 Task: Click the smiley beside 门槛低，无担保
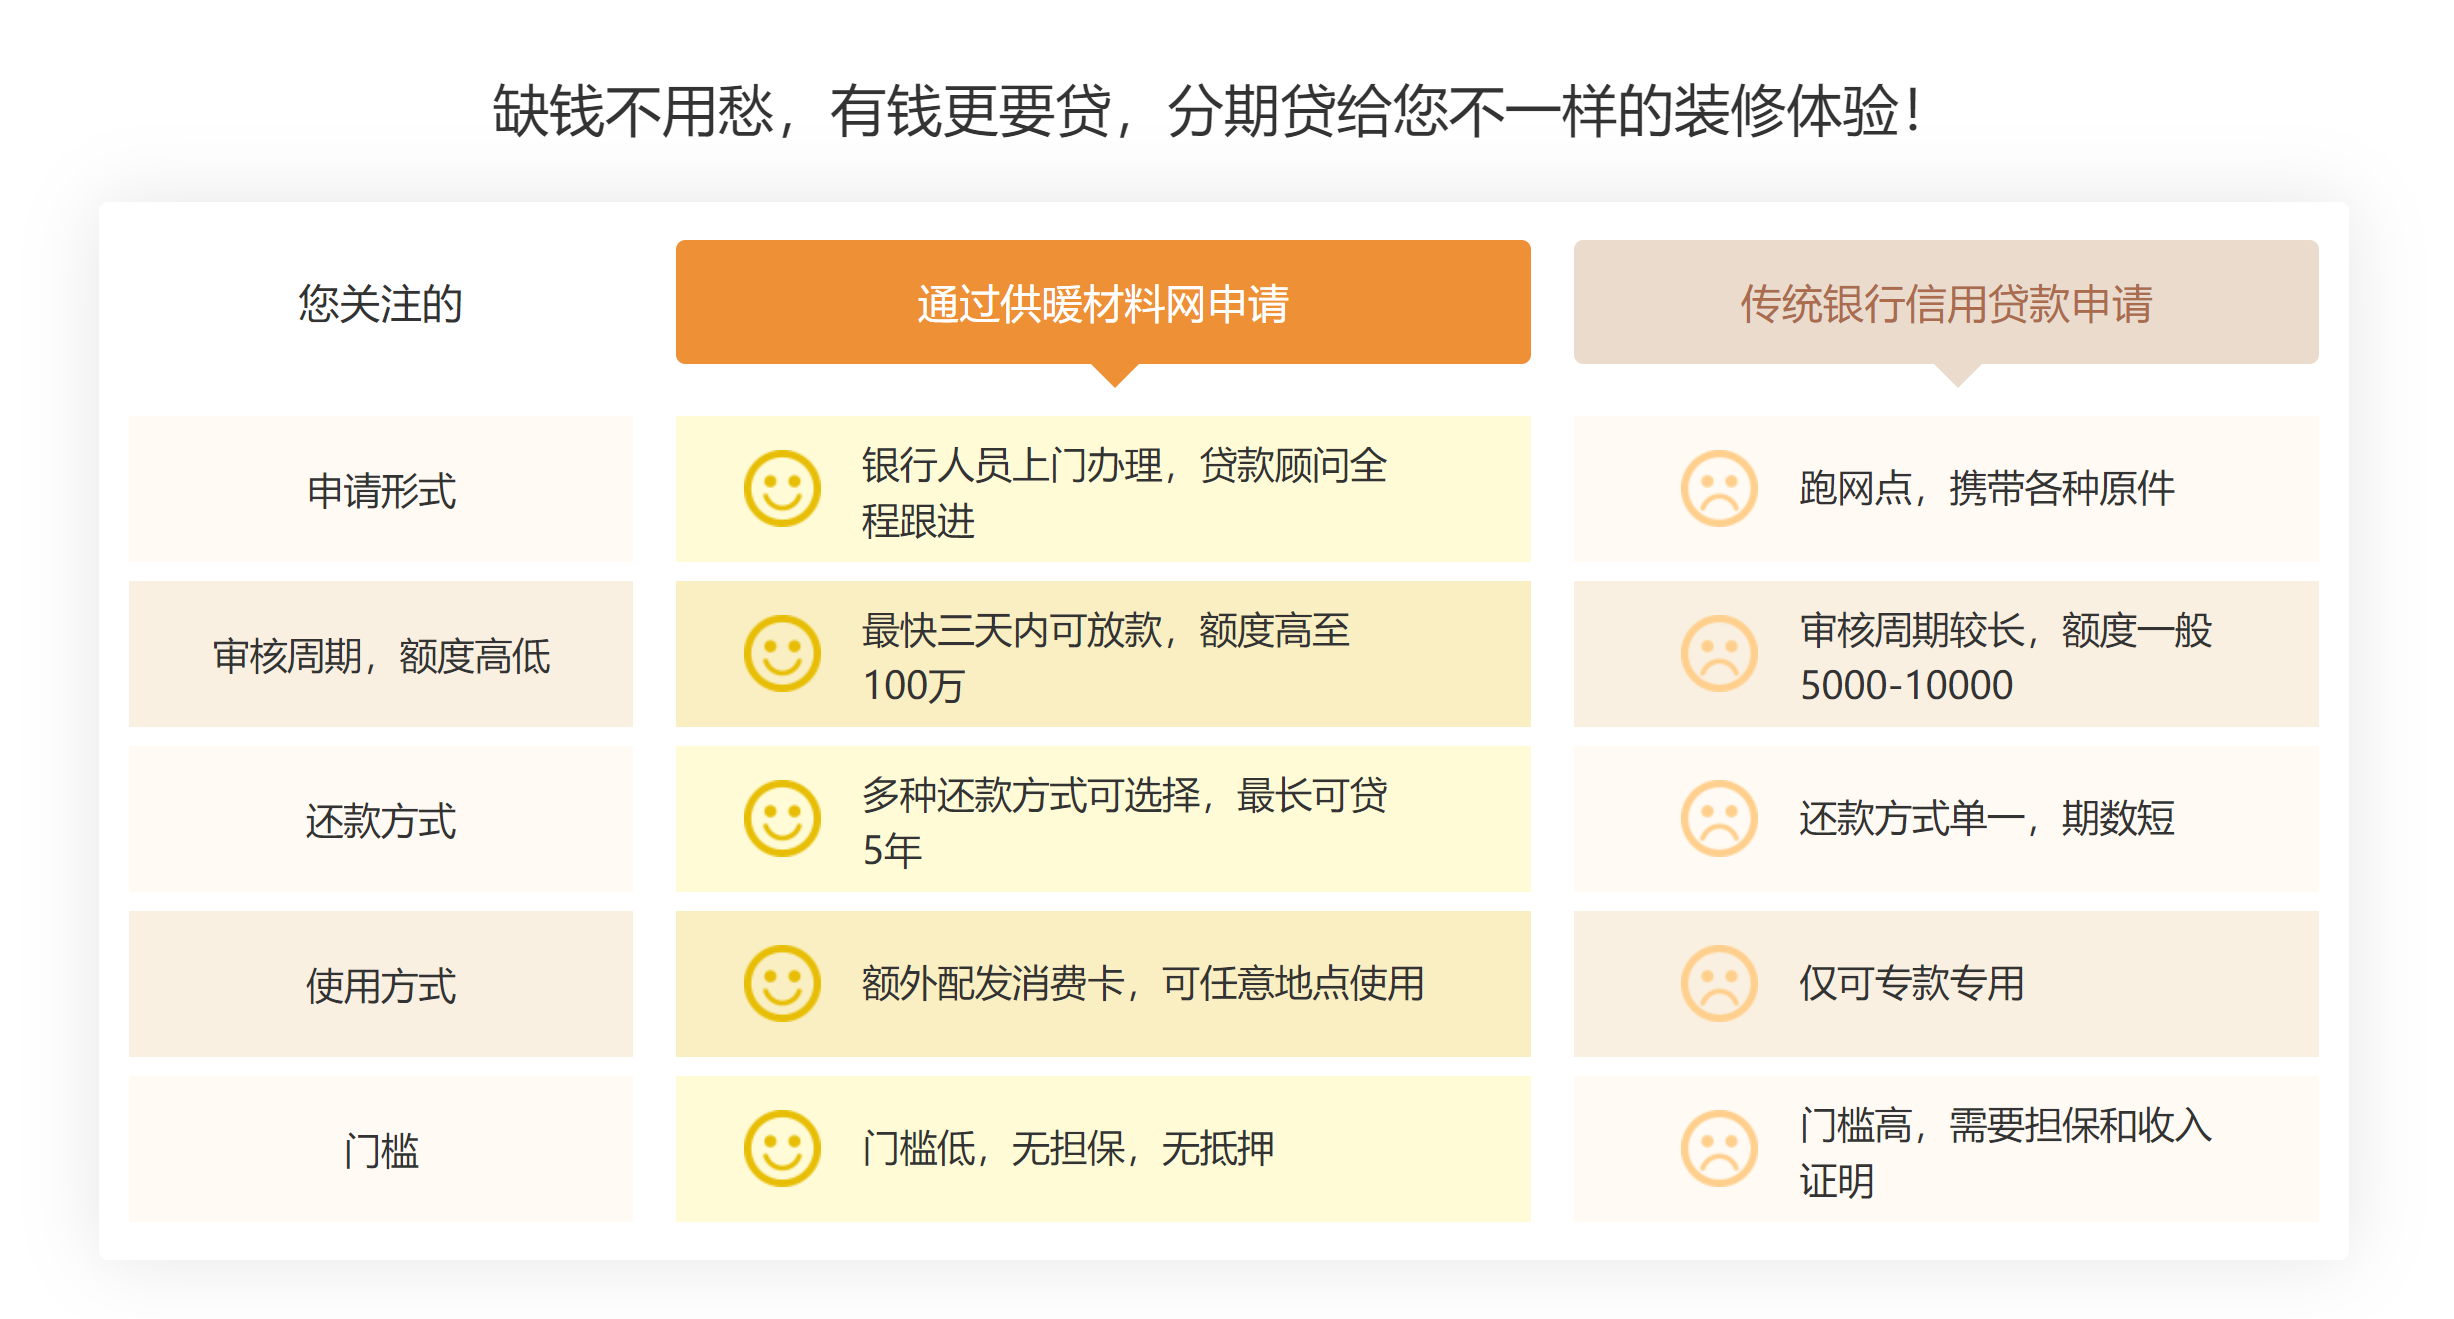pyautogui.click(x=782, y=1148)
